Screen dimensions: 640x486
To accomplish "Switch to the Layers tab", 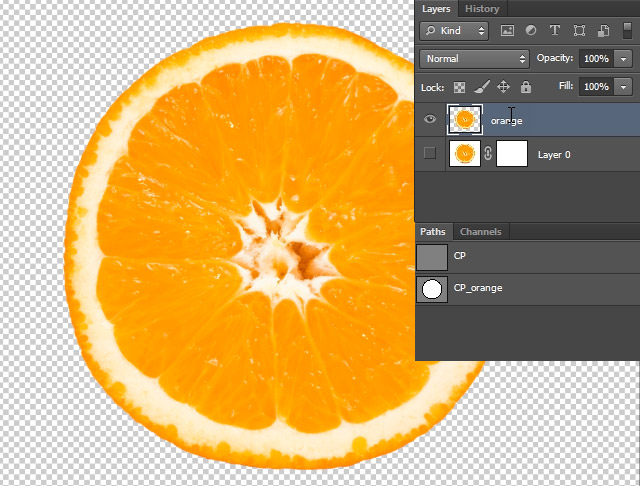I will click(x=436, y=9).
